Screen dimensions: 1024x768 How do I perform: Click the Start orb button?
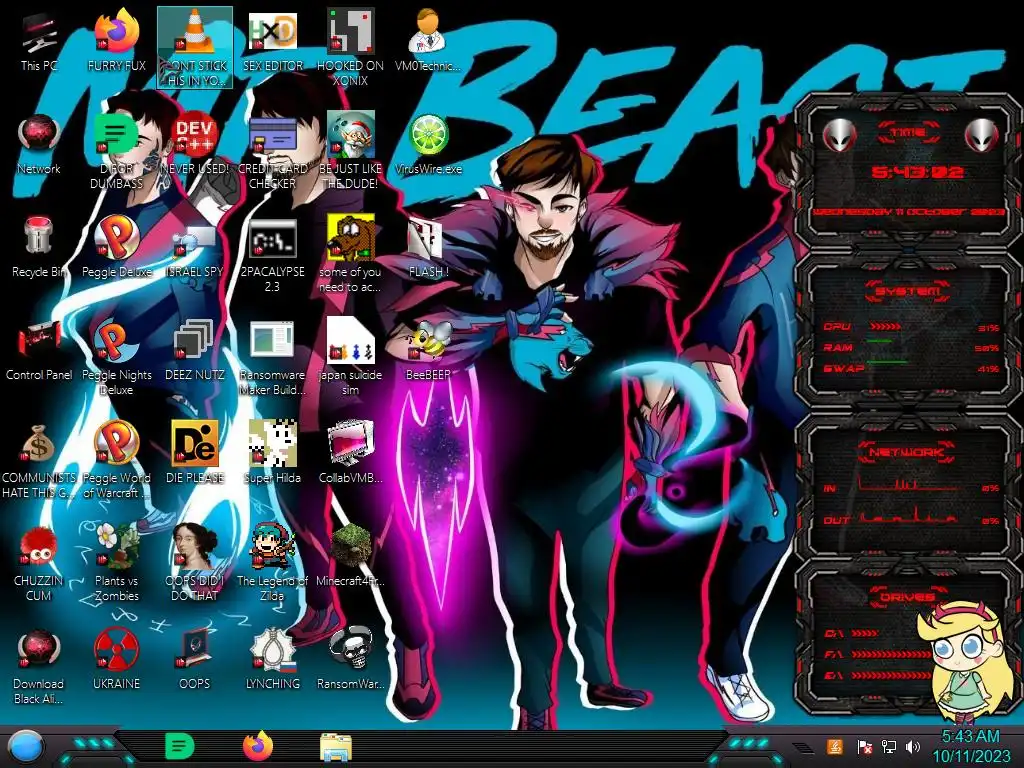coord(25,747)
